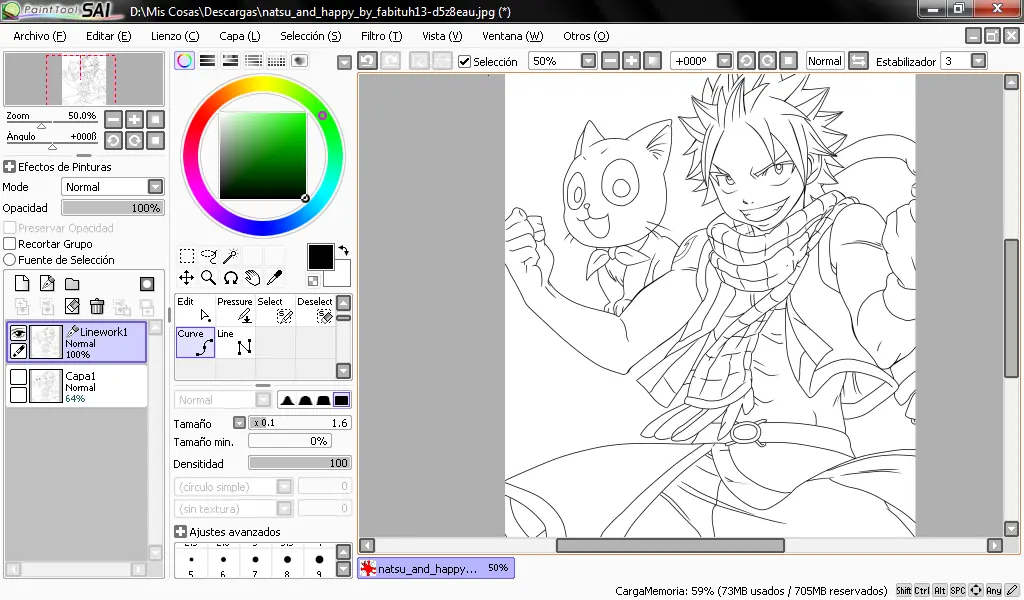Toggle the swatches grid panel
The height and width of the screenshot is (600, 1024).
(276, 61)
